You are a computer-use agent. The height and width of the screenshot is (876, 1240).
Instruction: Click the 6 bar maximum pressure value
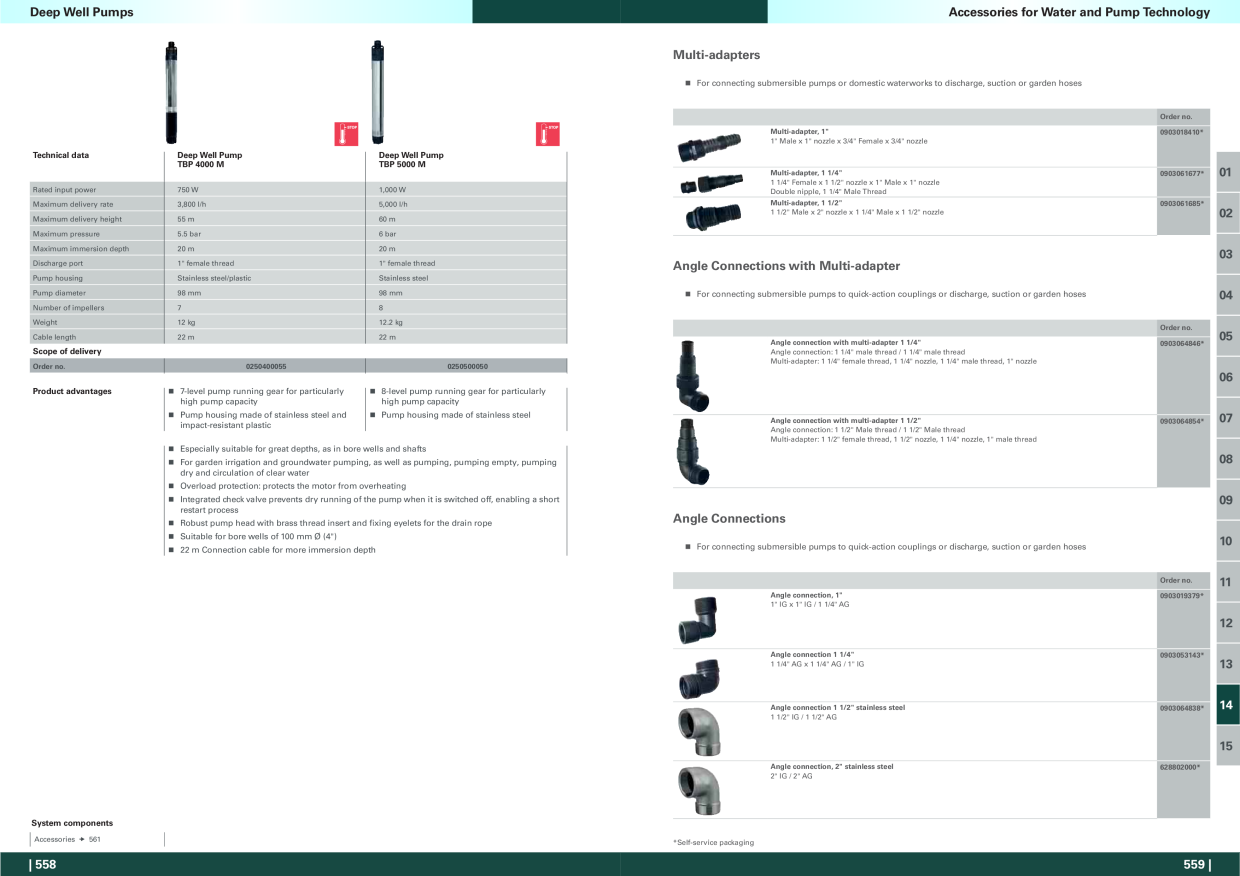pyautogui.click(x=387, y=234)
